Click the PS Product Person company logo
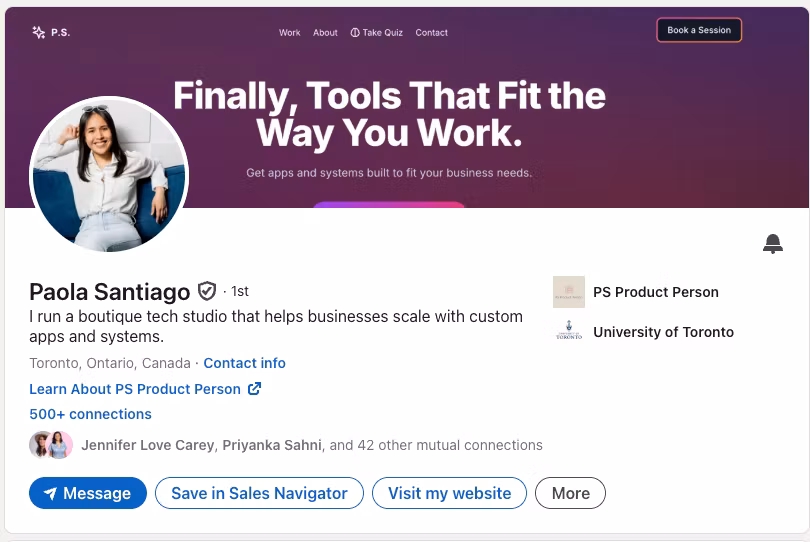The image size is (810, 542). point(569,292)
